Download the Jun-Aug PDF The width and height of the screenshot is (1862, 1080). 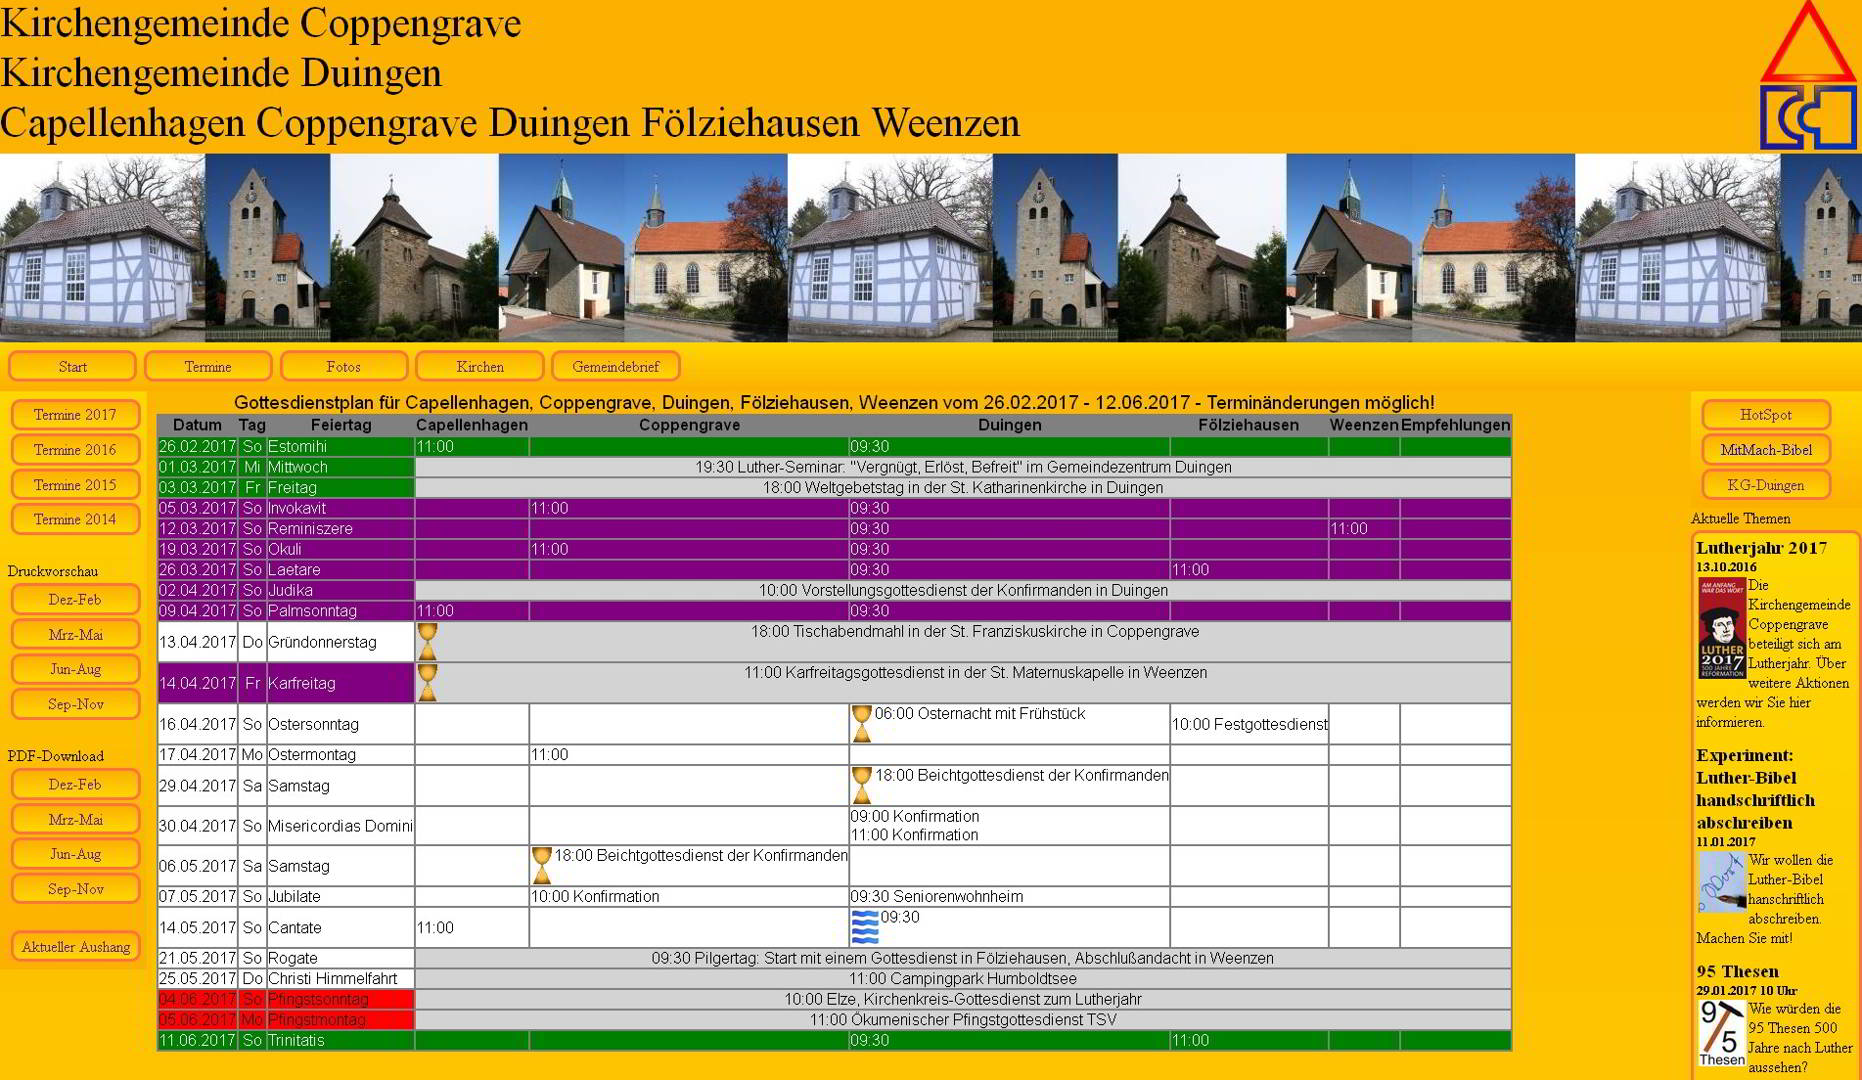point(74,853)
